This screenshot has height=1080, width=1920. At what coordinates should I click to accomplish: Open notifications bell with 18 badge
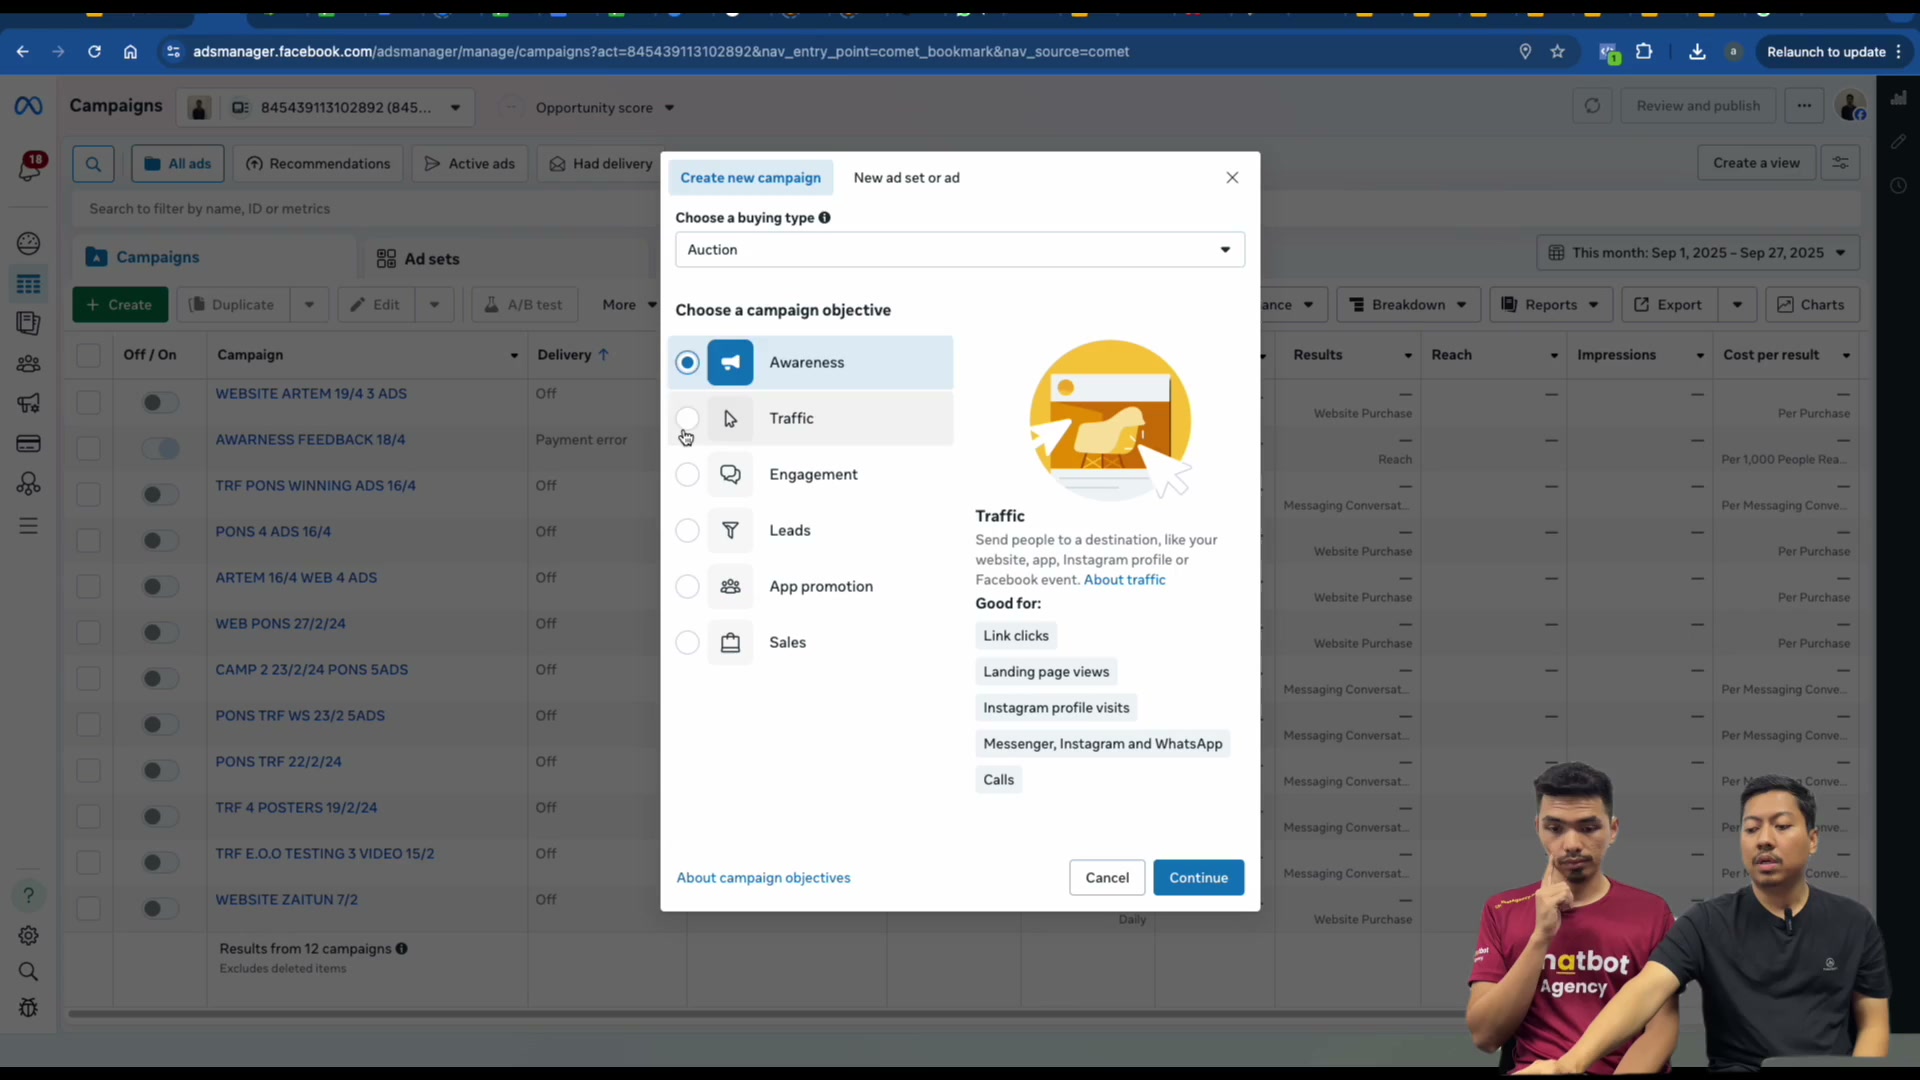click(29, 167)
